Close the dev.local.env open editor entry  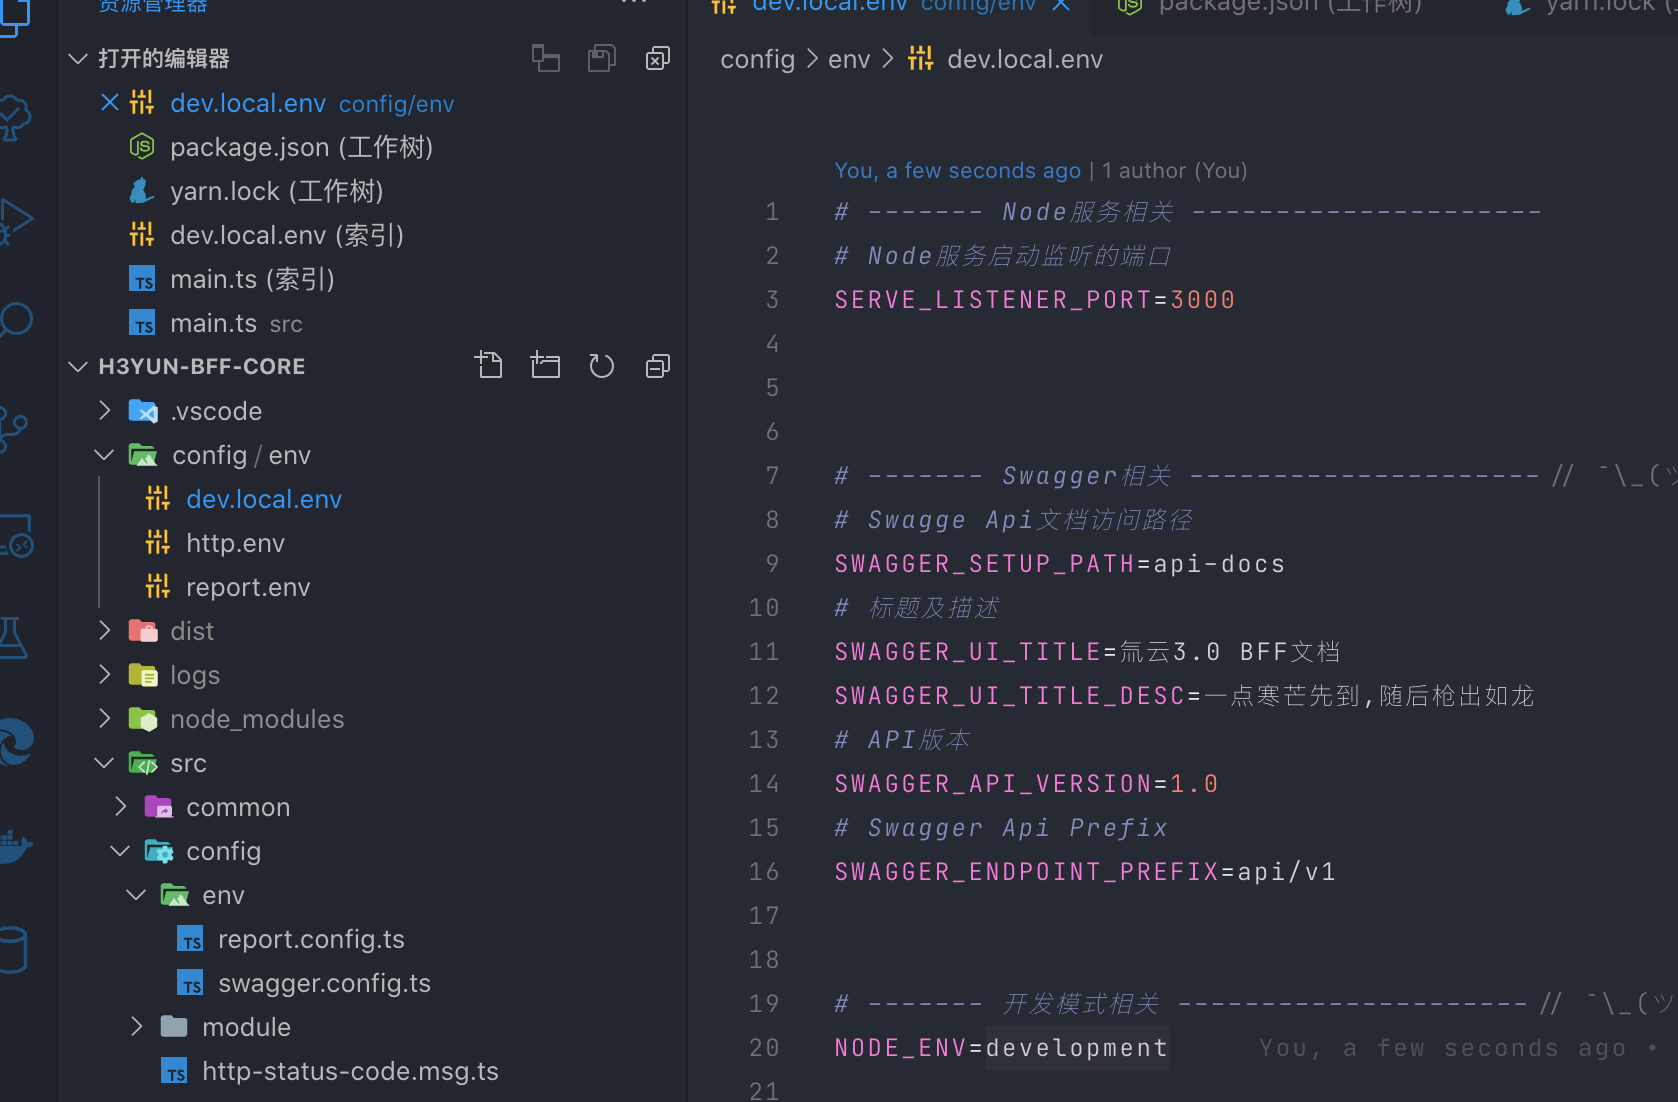point(110,103)
